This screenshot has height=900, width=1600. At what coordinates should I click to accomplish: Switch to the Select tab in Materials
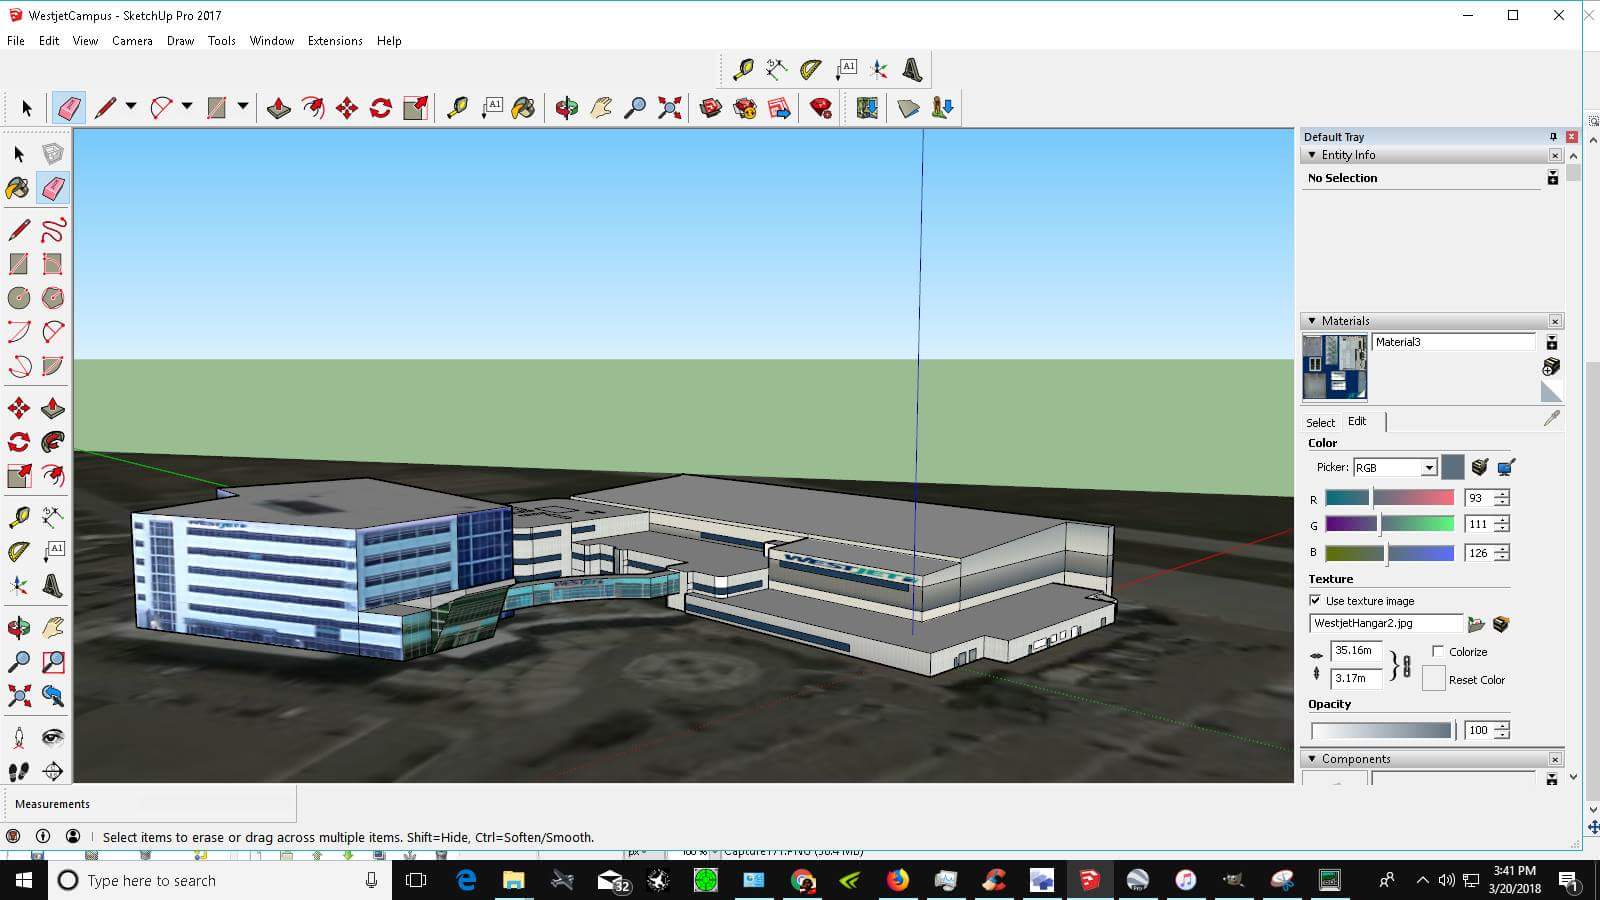tap(1319, 421)
